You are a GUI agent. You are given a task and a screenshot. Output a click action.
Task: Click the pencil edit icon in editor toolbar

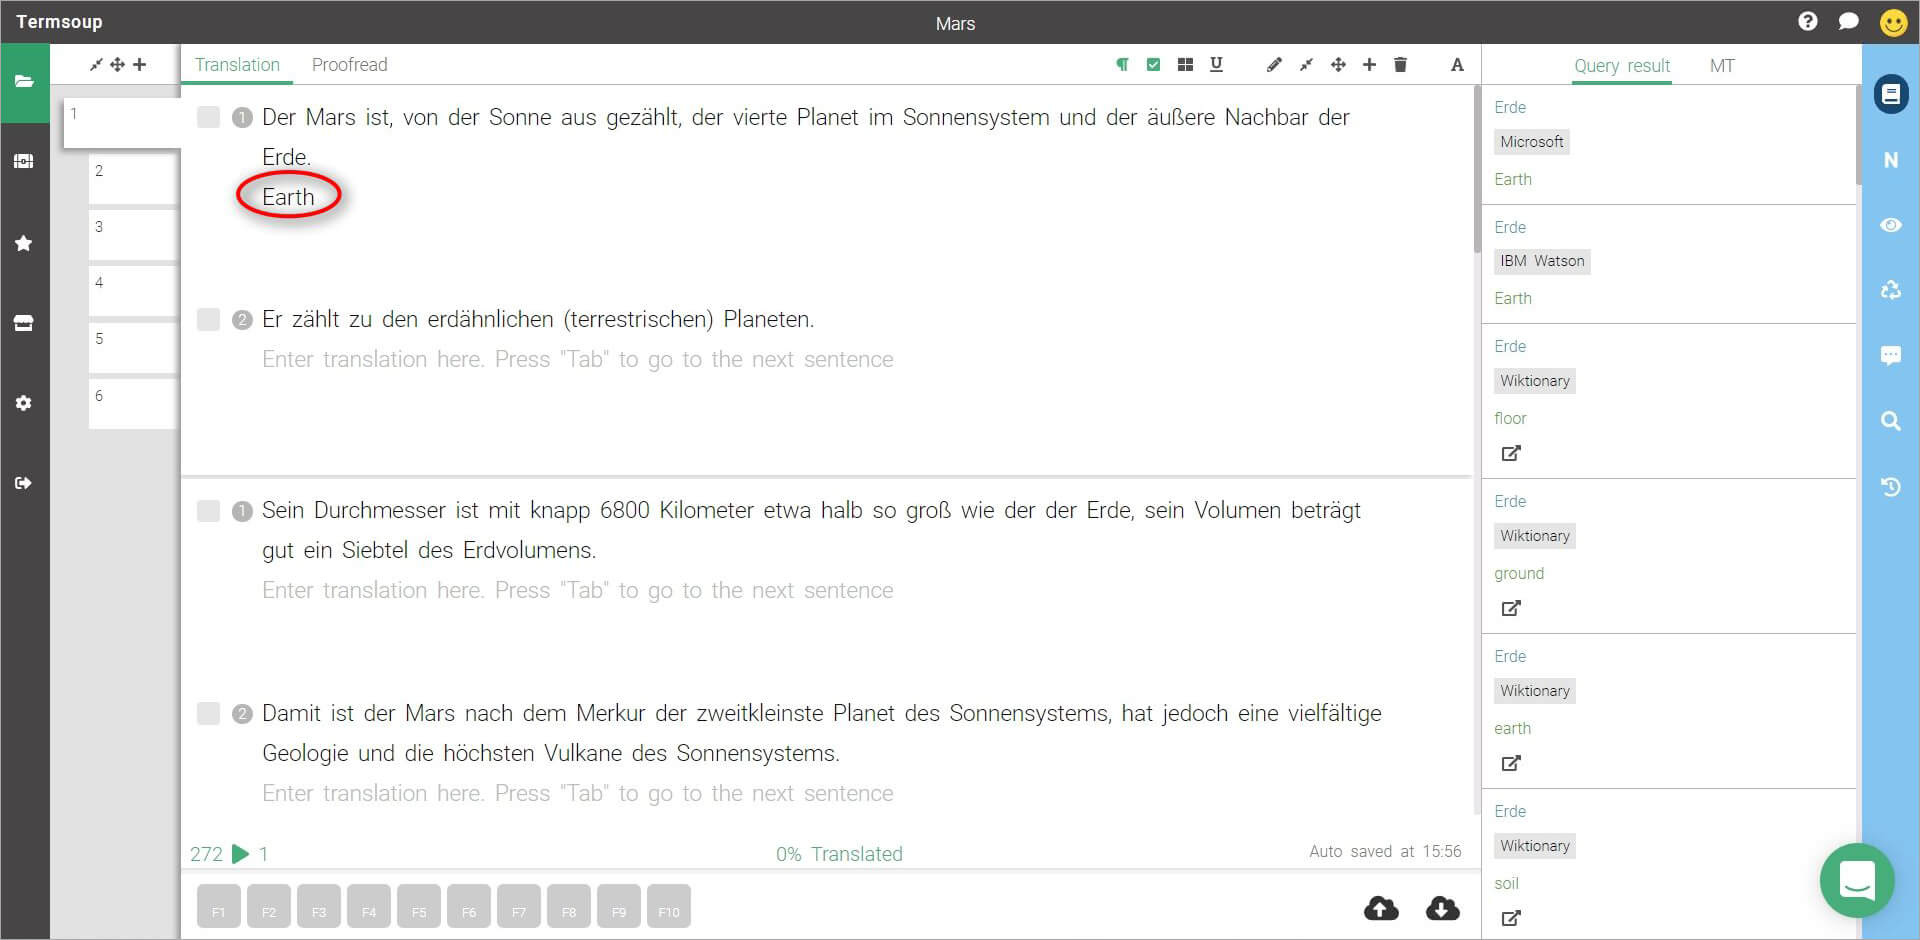point(1273,65)
